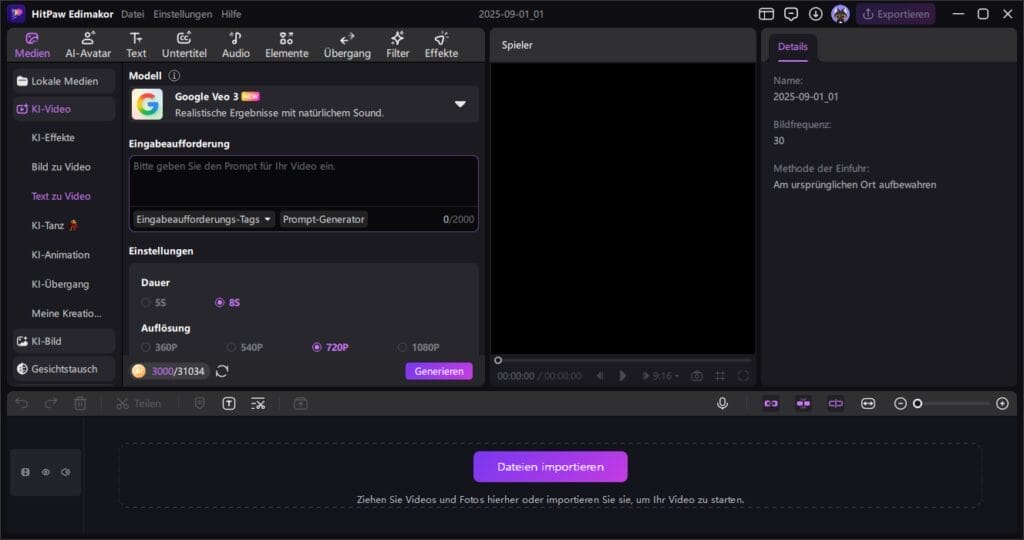
Task: Click the microphone voice-over icon
Action: point(722,403)
